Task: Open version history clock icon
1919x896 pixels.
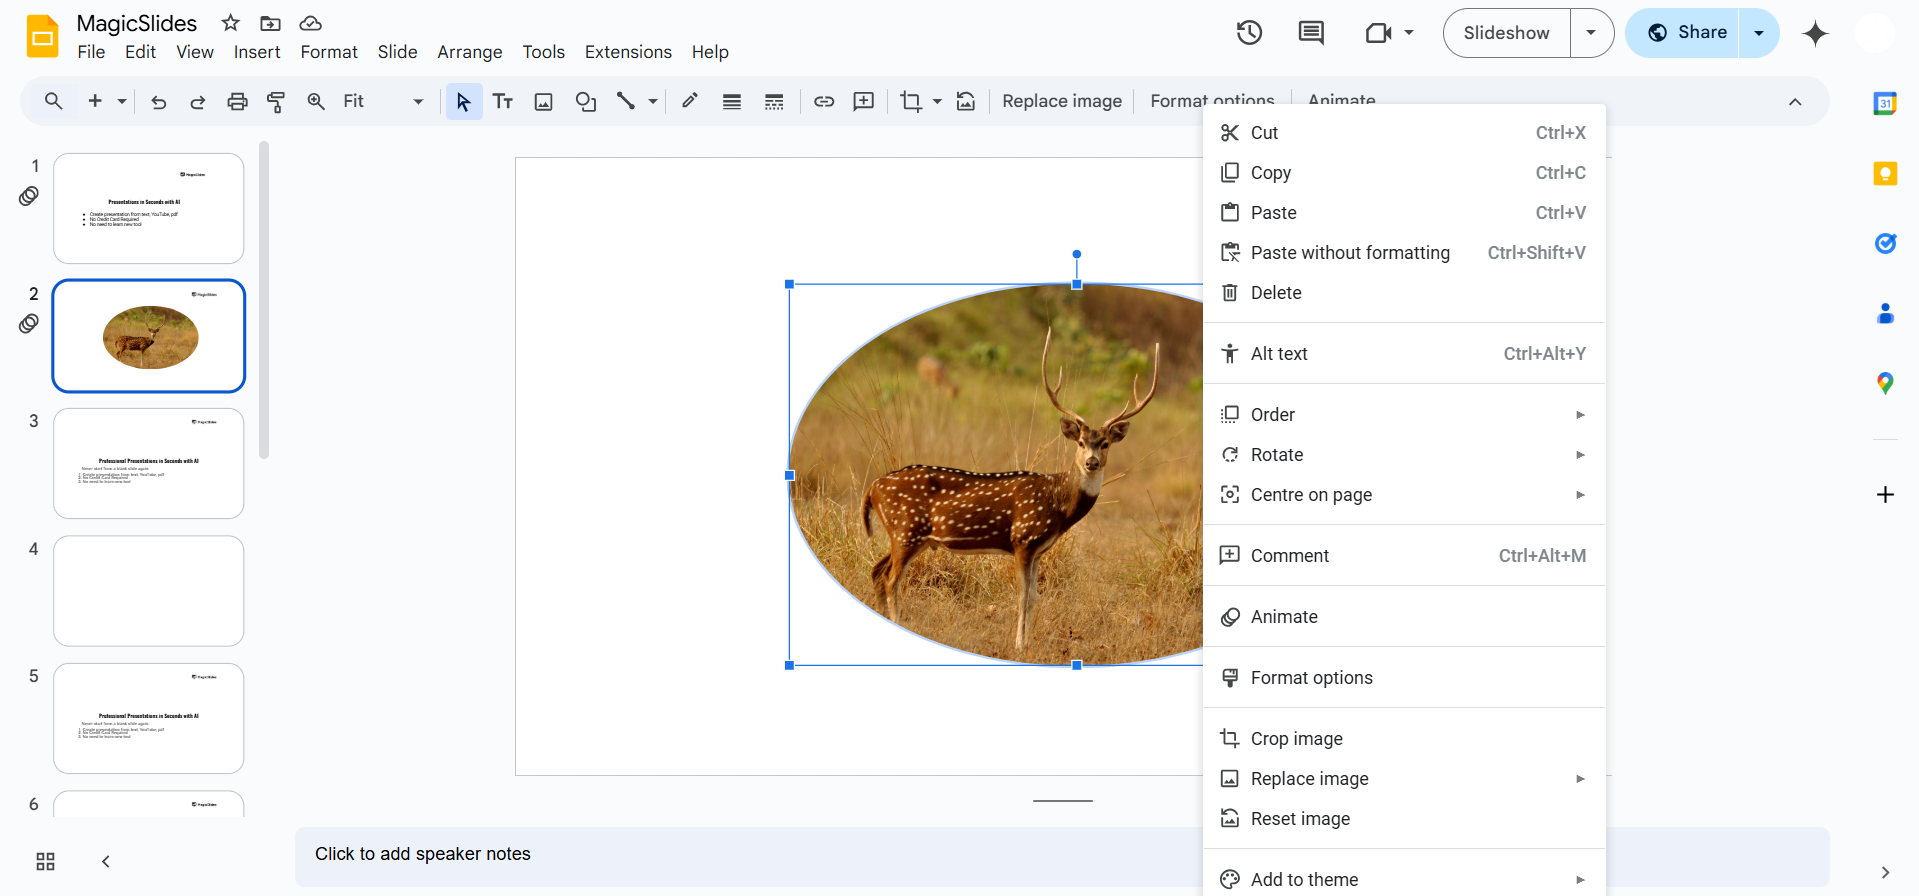Action: [x=1249, y=33]
